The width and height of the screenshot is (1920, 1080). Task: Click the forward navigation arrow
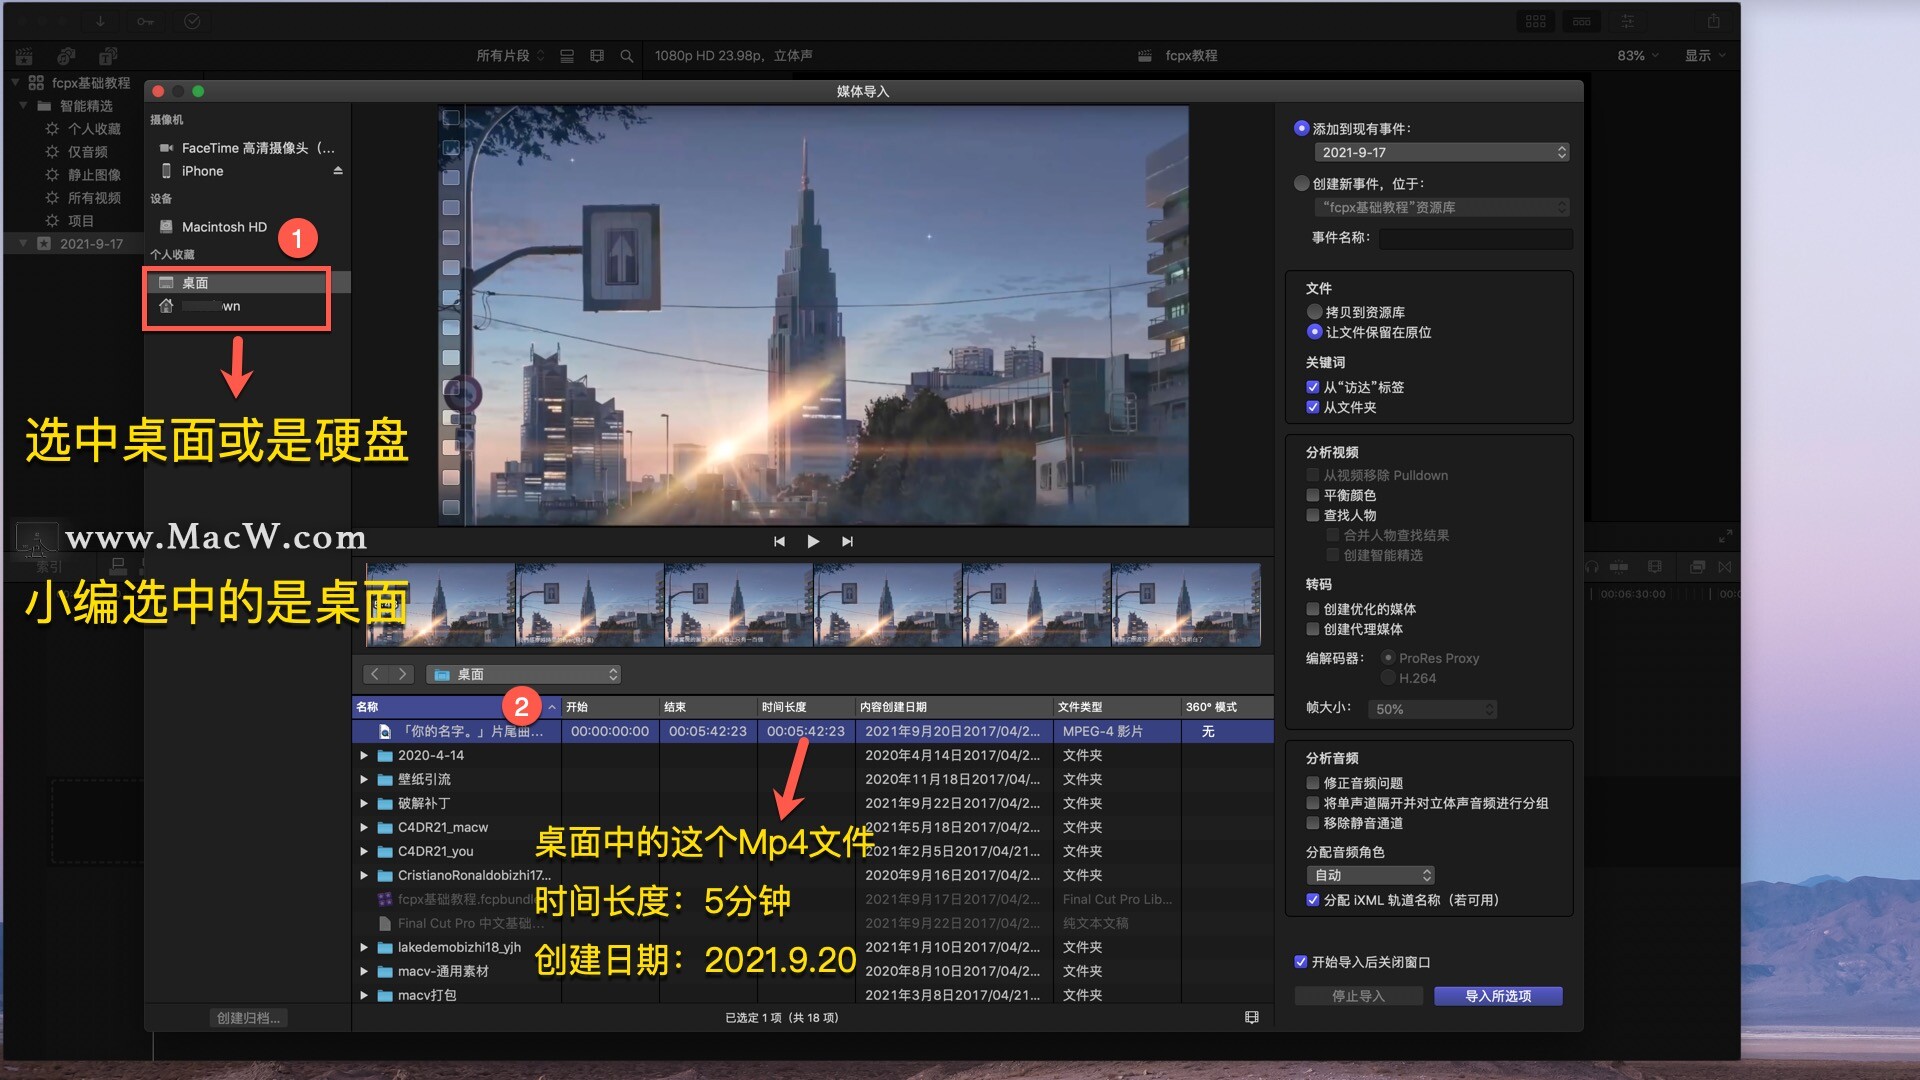tap(402, 674)
